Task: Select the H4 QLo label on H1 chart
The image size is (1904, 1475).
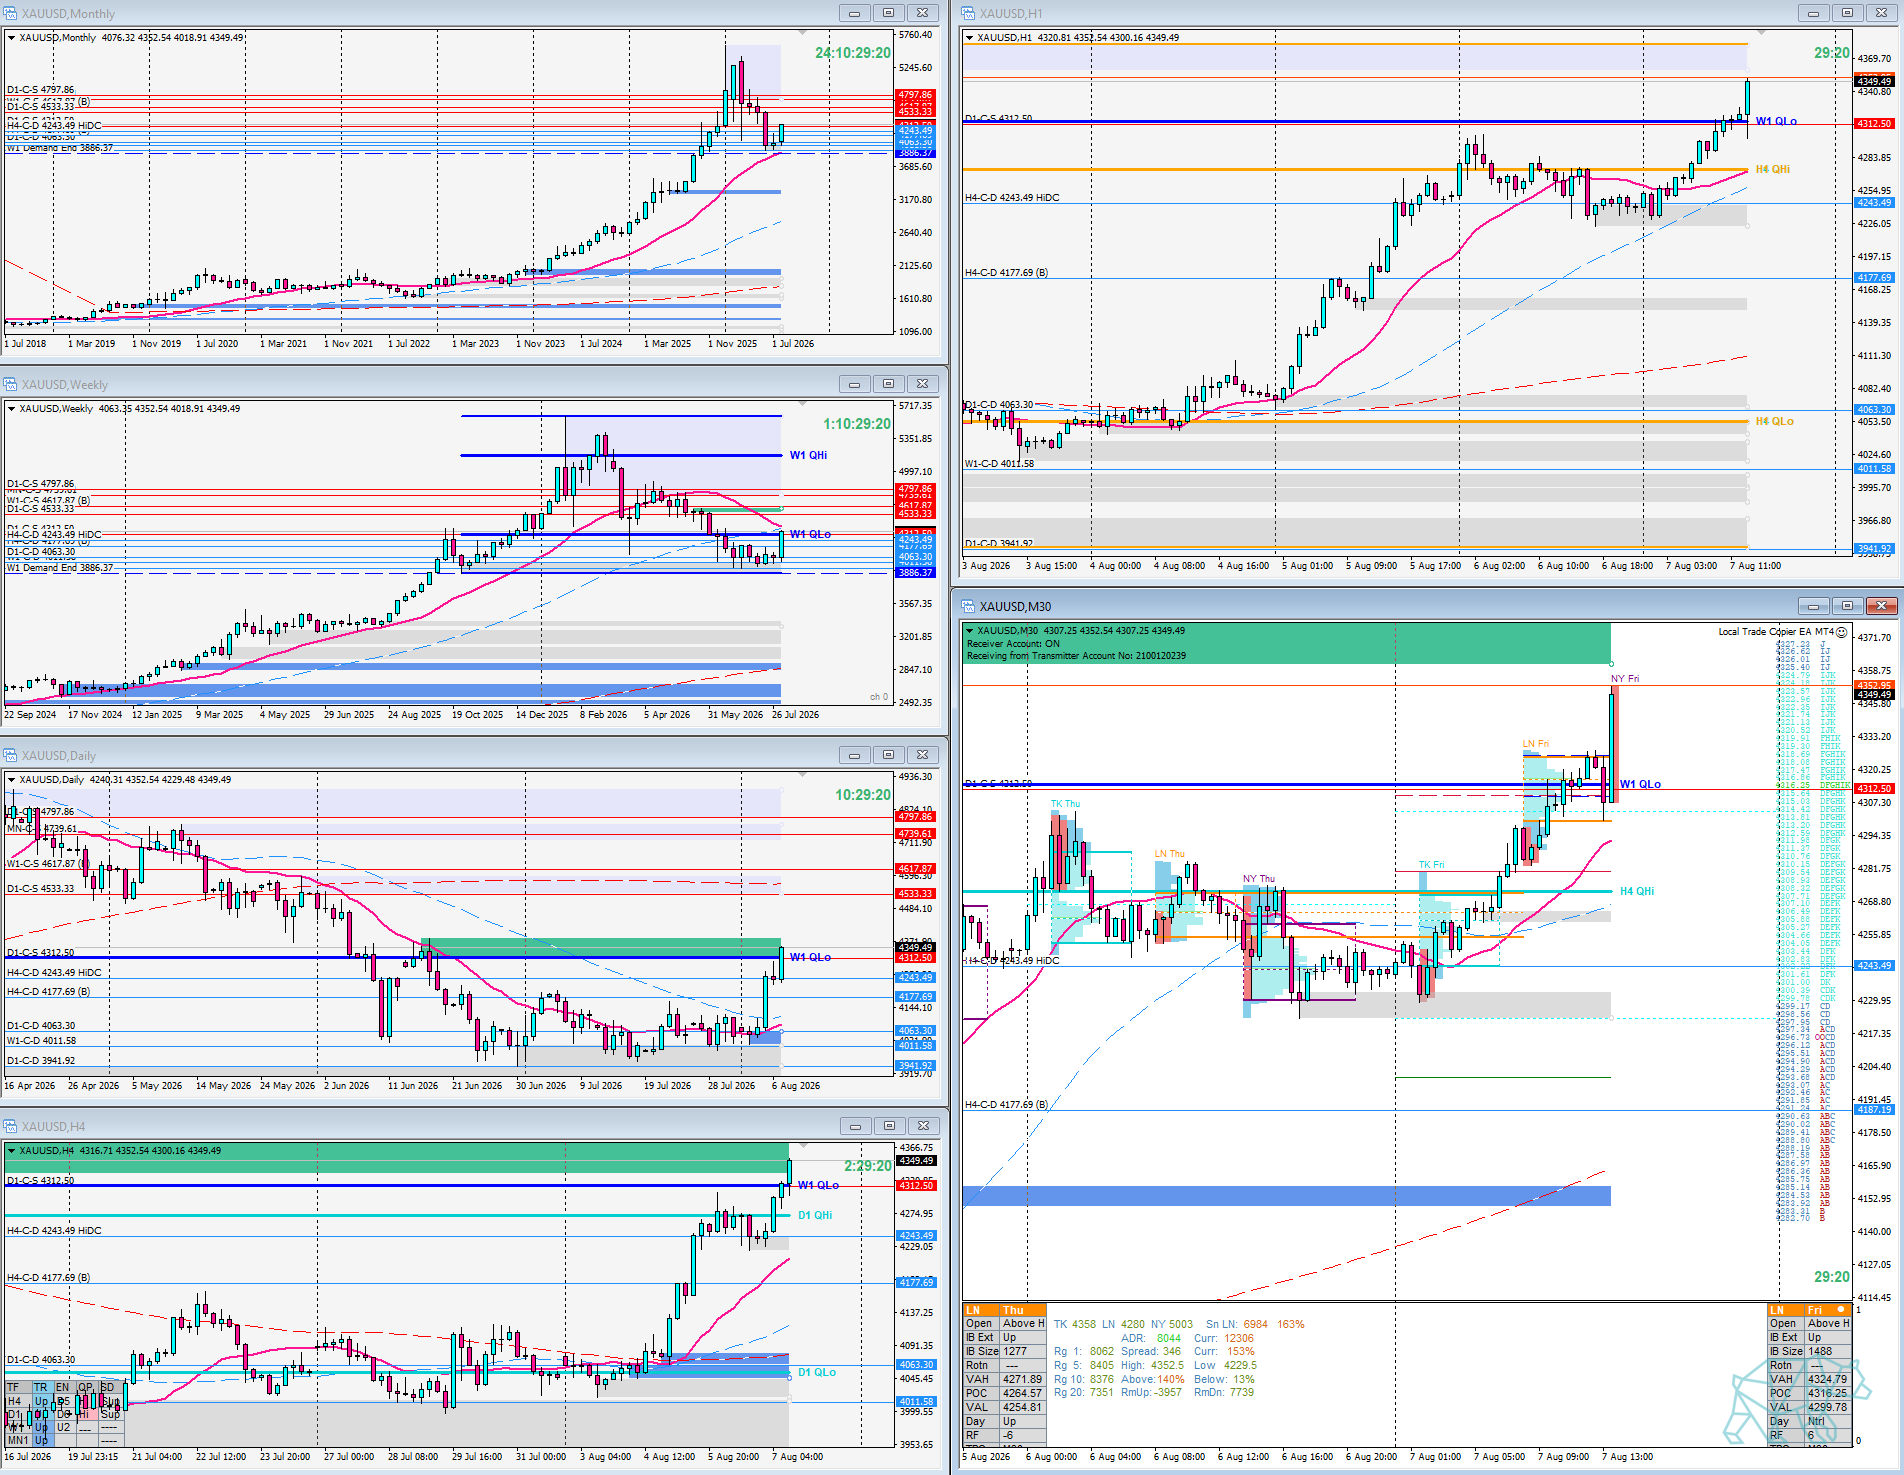Action: [x=1774, y=422]
